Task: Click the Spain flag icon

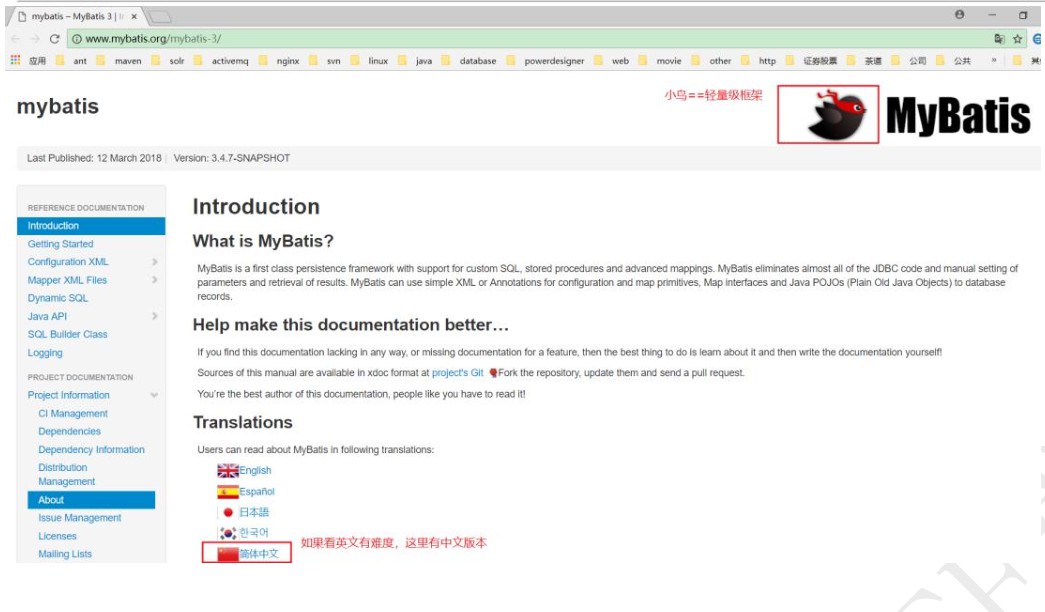Action: pyautogui.click(x=228, y=492)
